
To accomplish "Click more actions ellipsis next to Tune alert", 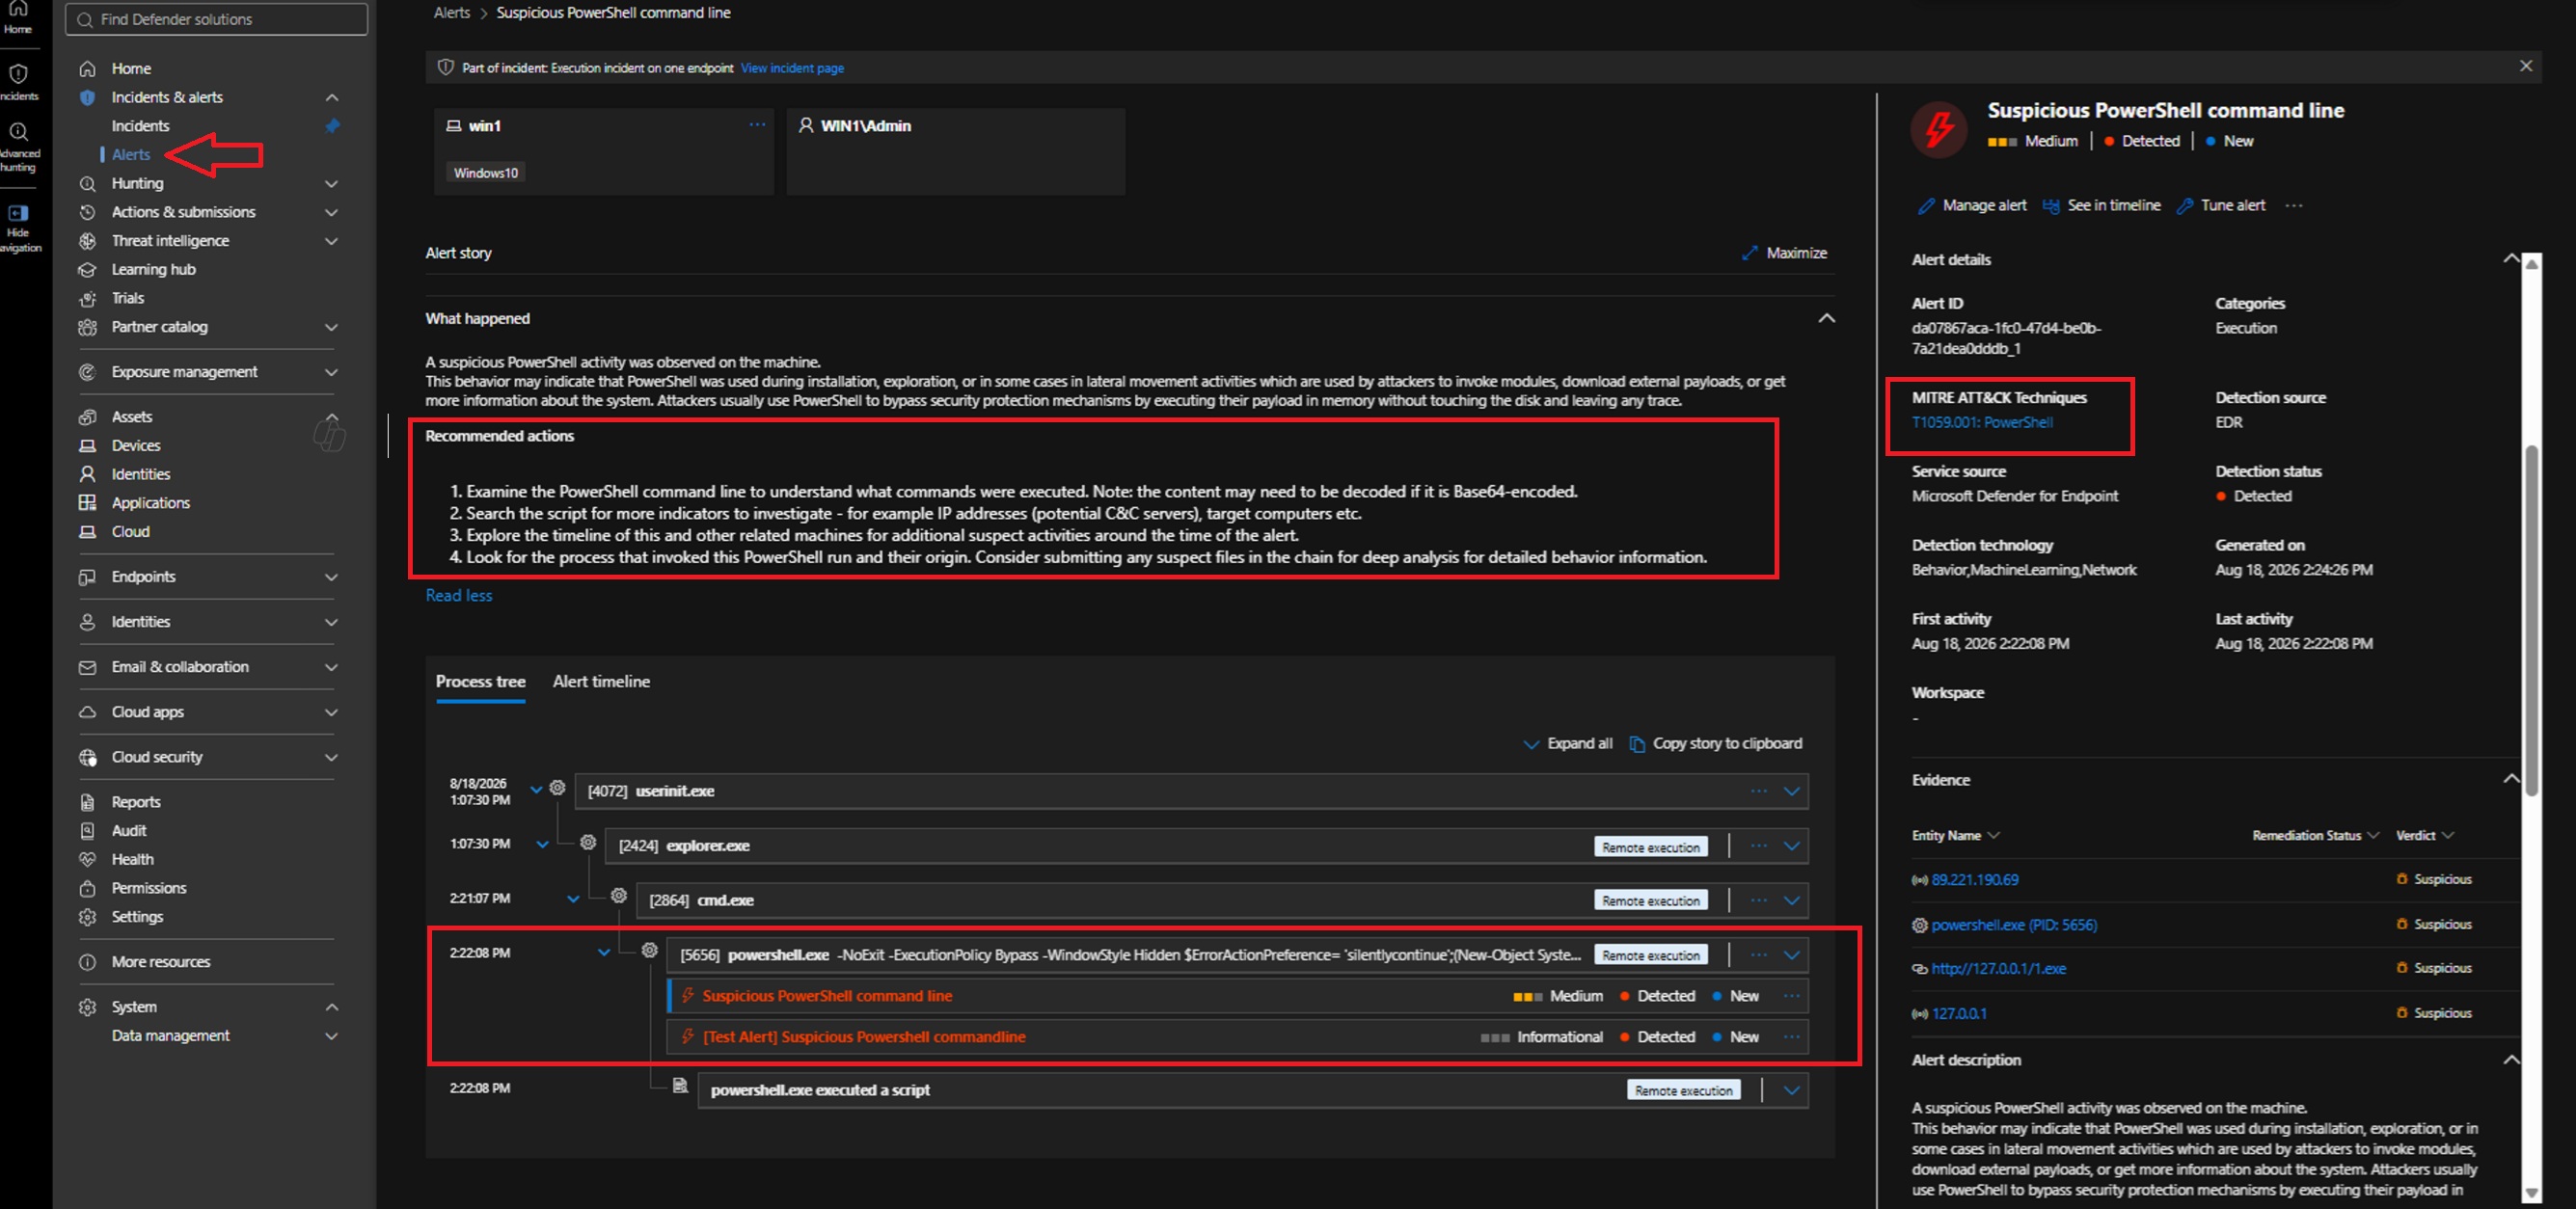I will coord(2294,206).
